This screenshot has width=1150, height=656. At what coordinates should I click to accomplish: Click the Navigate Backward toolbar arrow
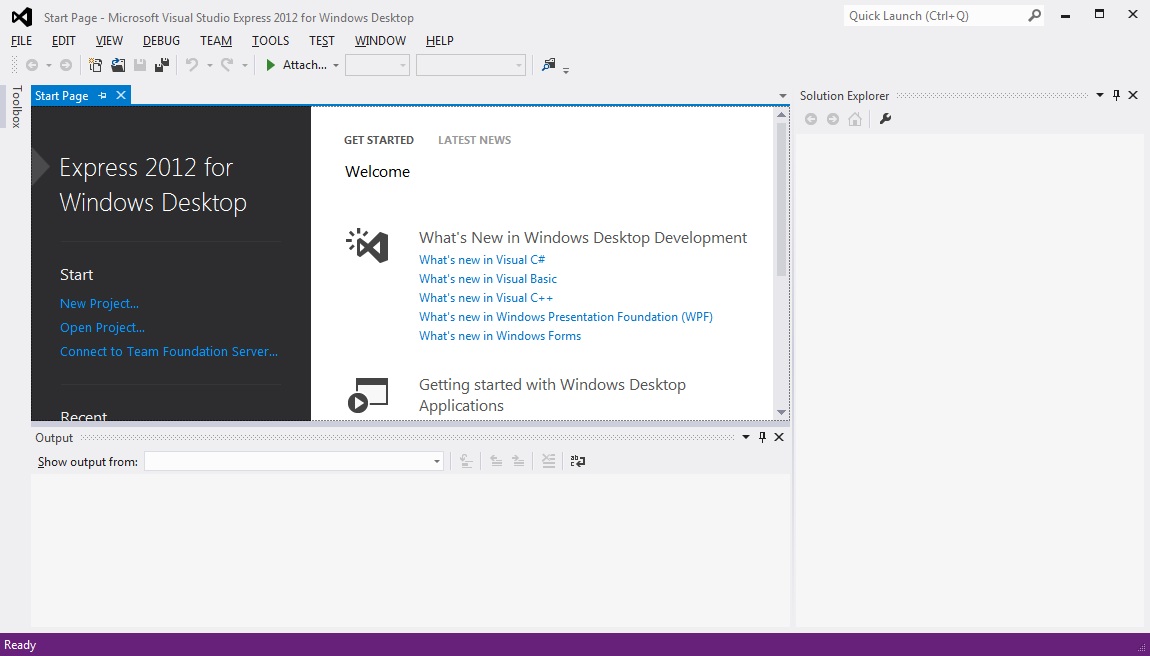point(32,65)
